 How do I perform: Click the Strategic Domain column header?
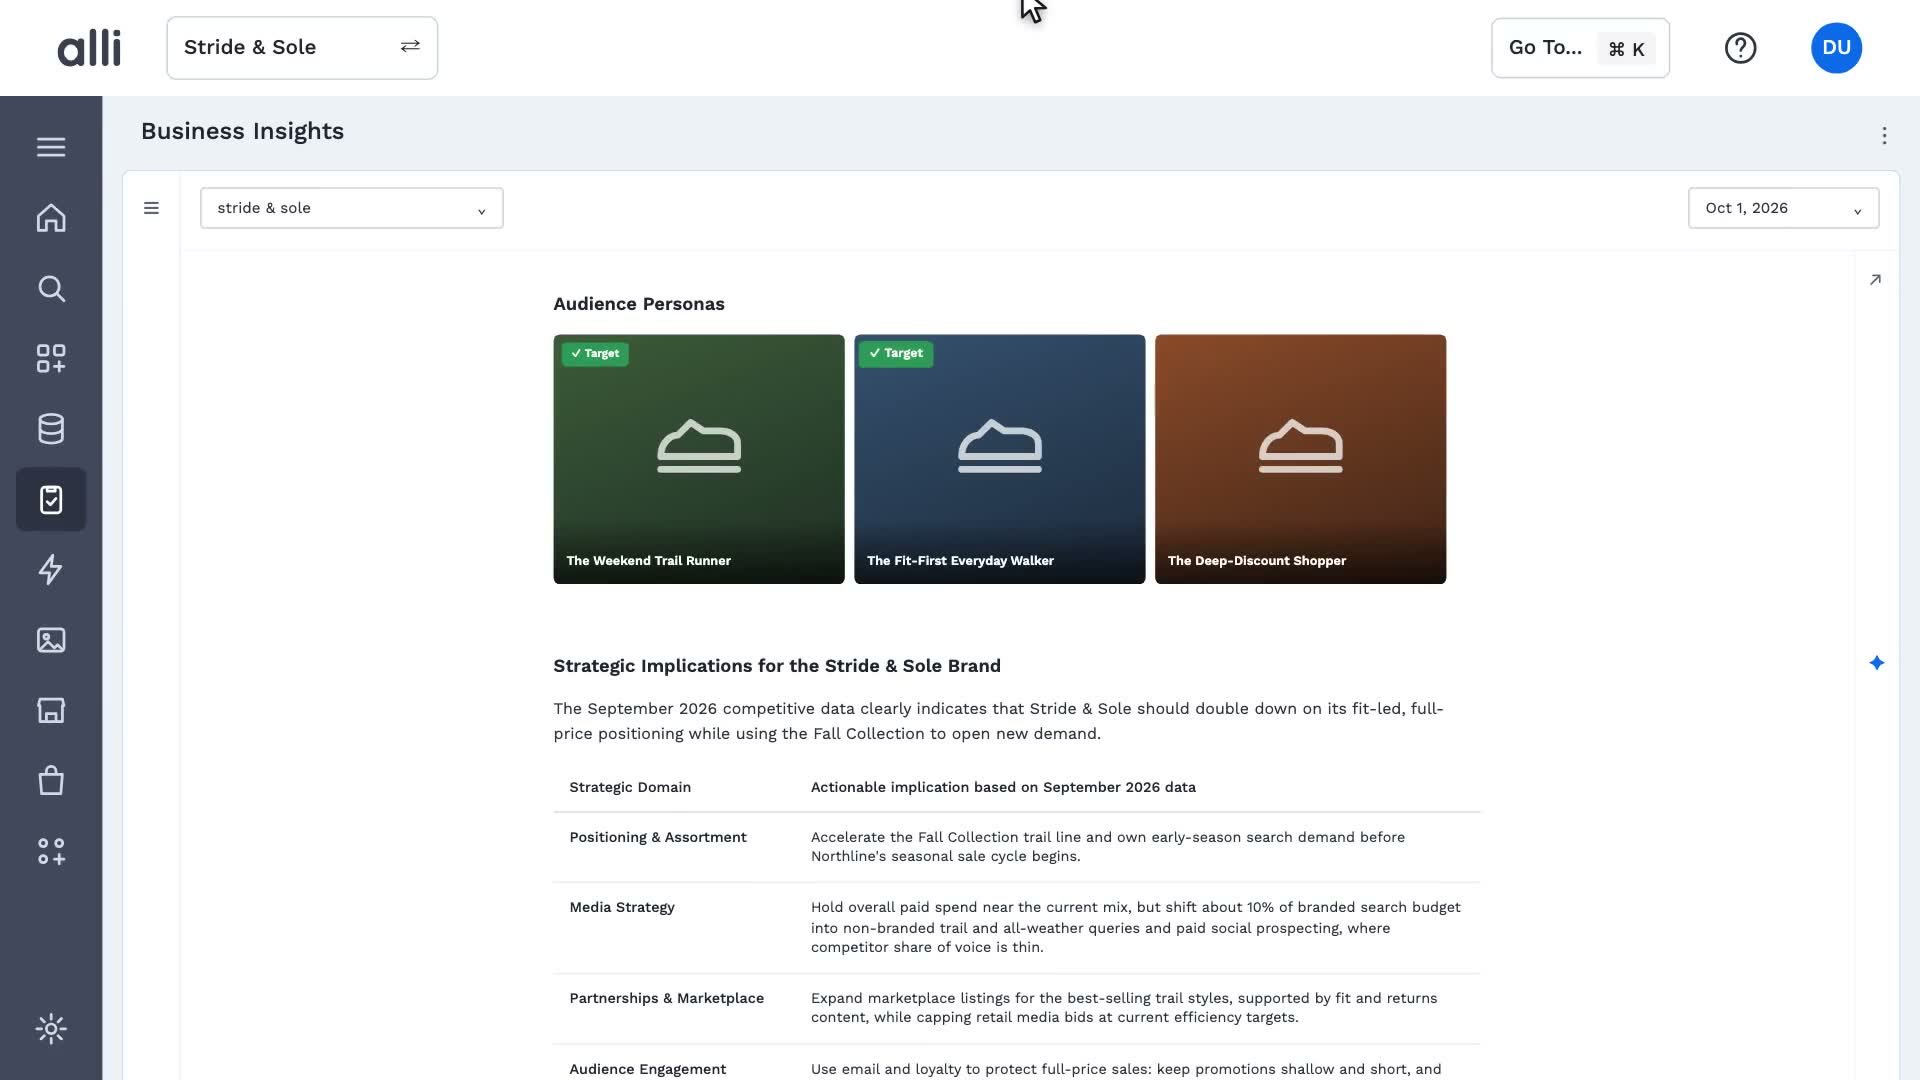pyautogui.click(x=630, y=787)
